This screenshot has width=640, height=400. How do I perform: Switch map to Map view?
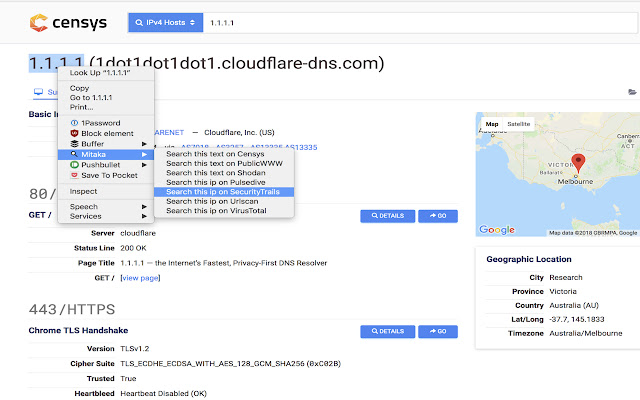point(491,124)
